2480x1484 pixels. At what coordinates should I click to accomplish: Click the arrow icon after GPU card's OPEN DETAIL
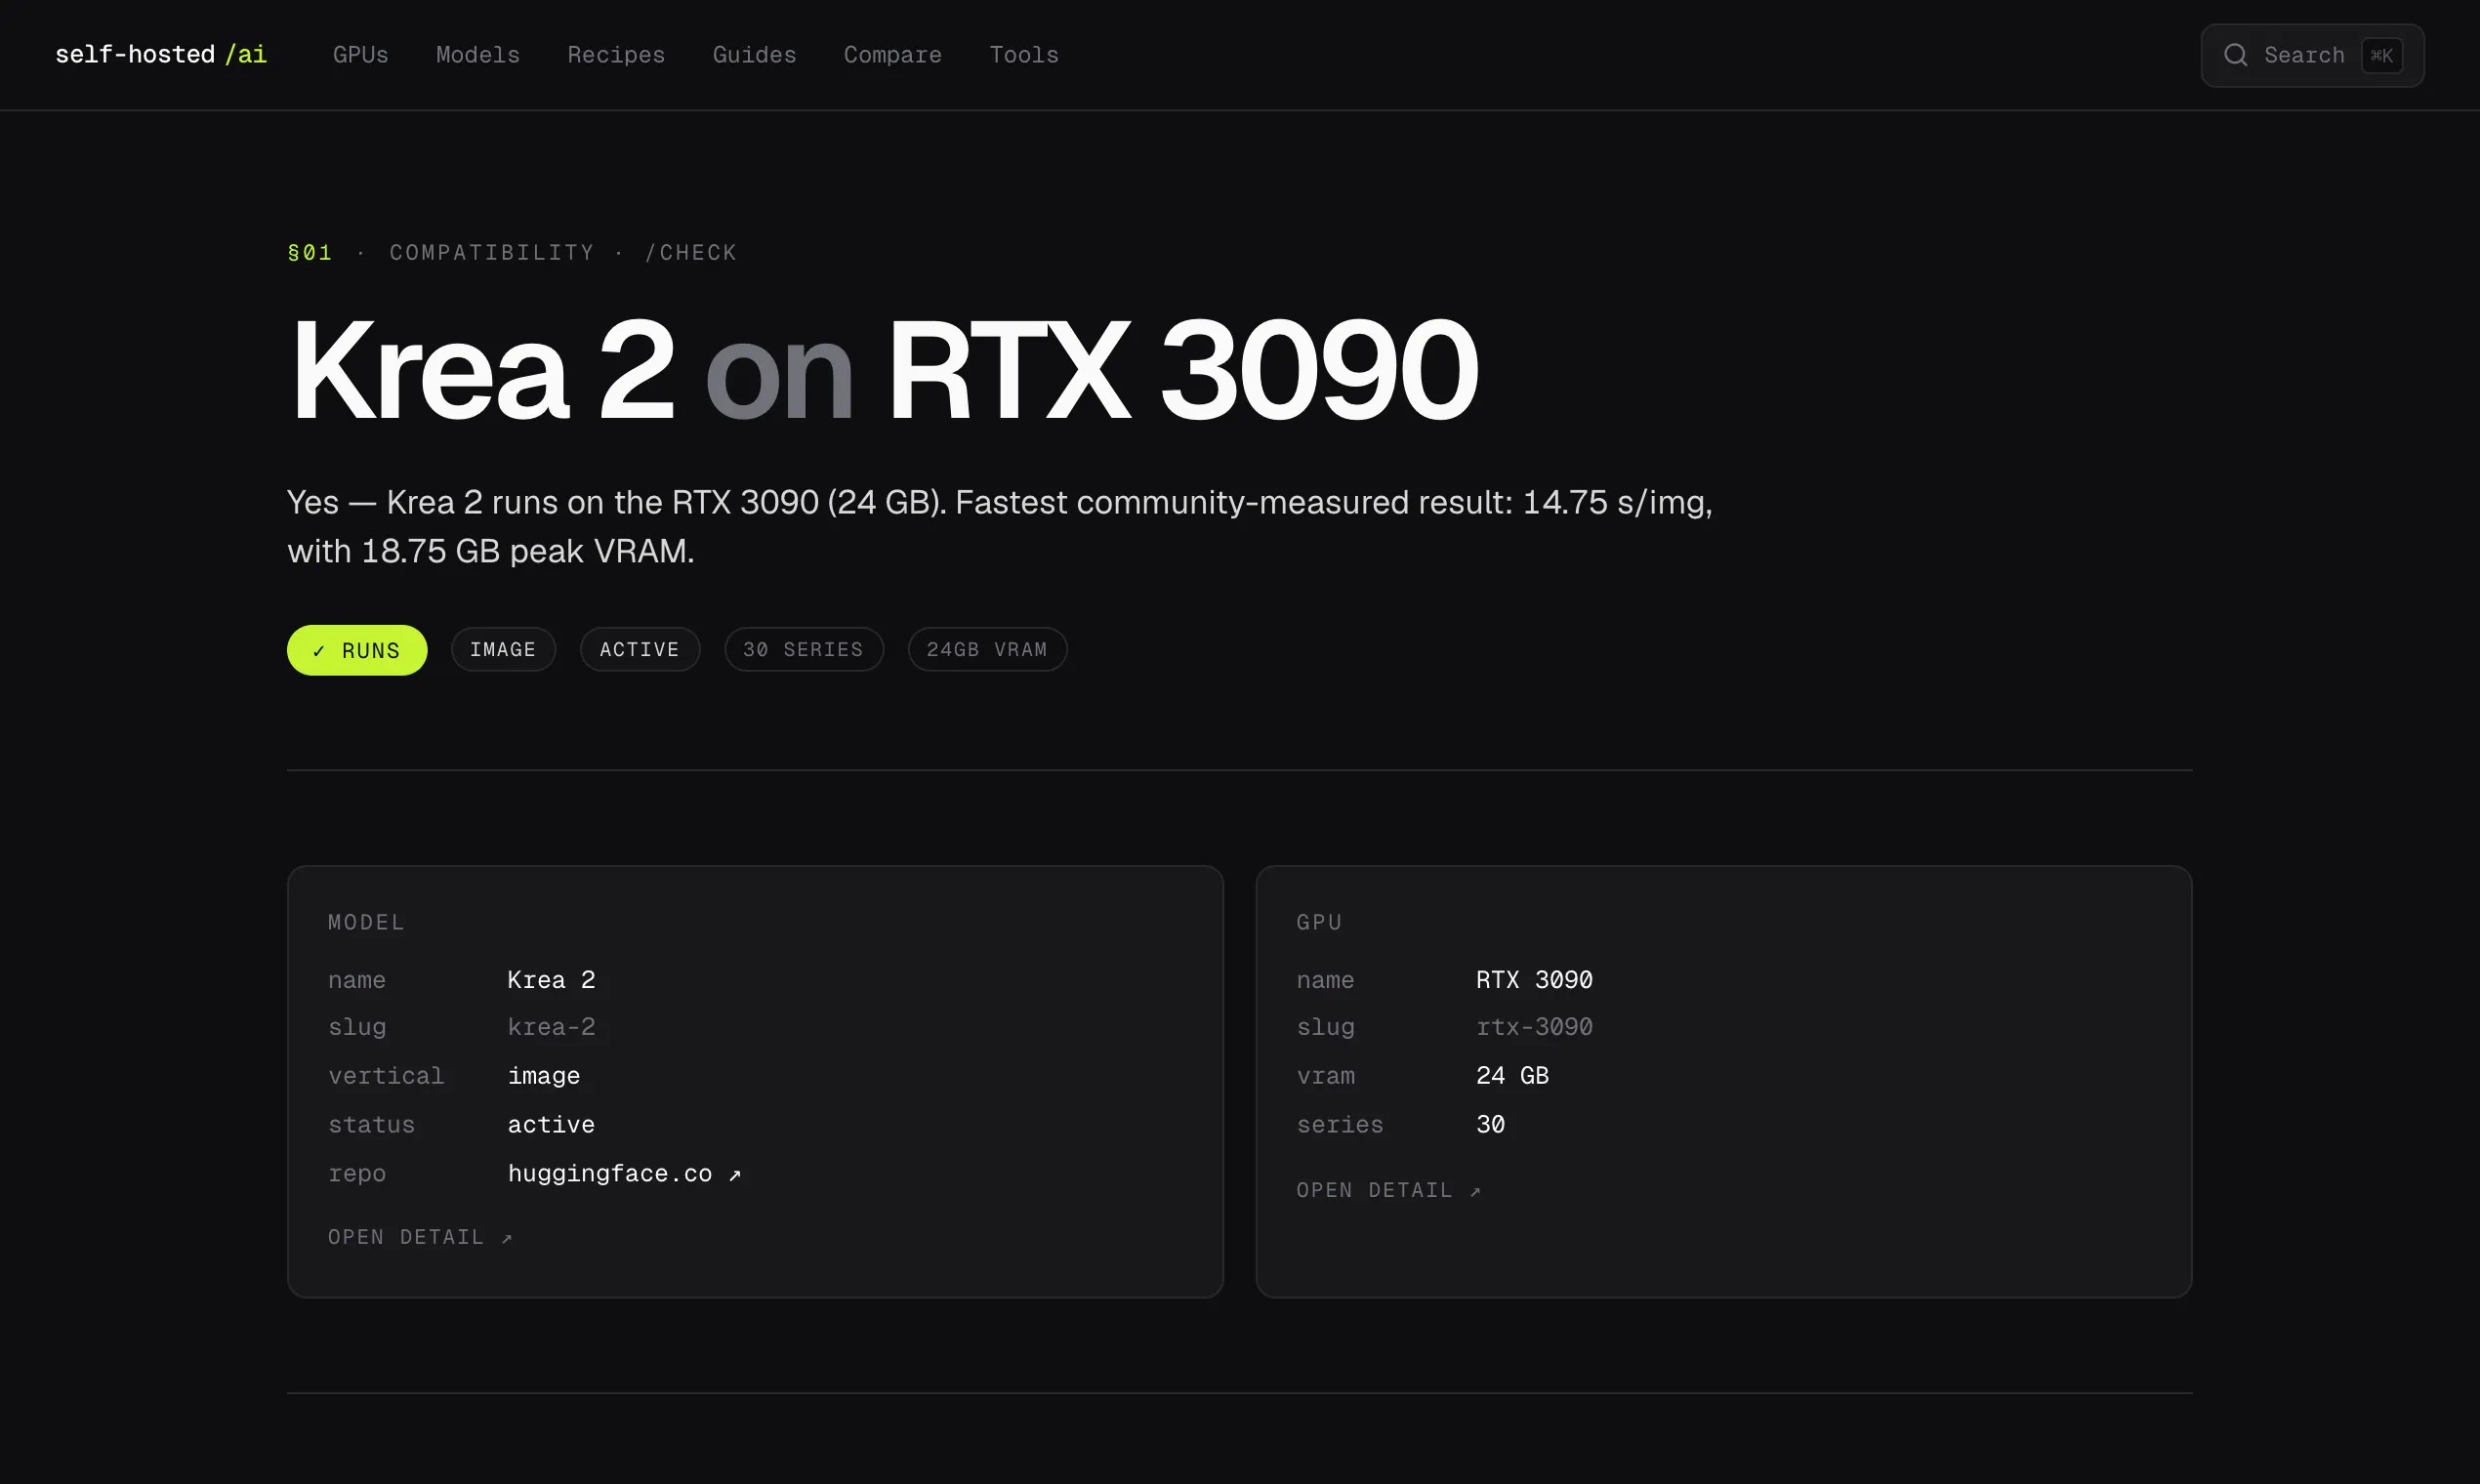pos(1474,1191)
